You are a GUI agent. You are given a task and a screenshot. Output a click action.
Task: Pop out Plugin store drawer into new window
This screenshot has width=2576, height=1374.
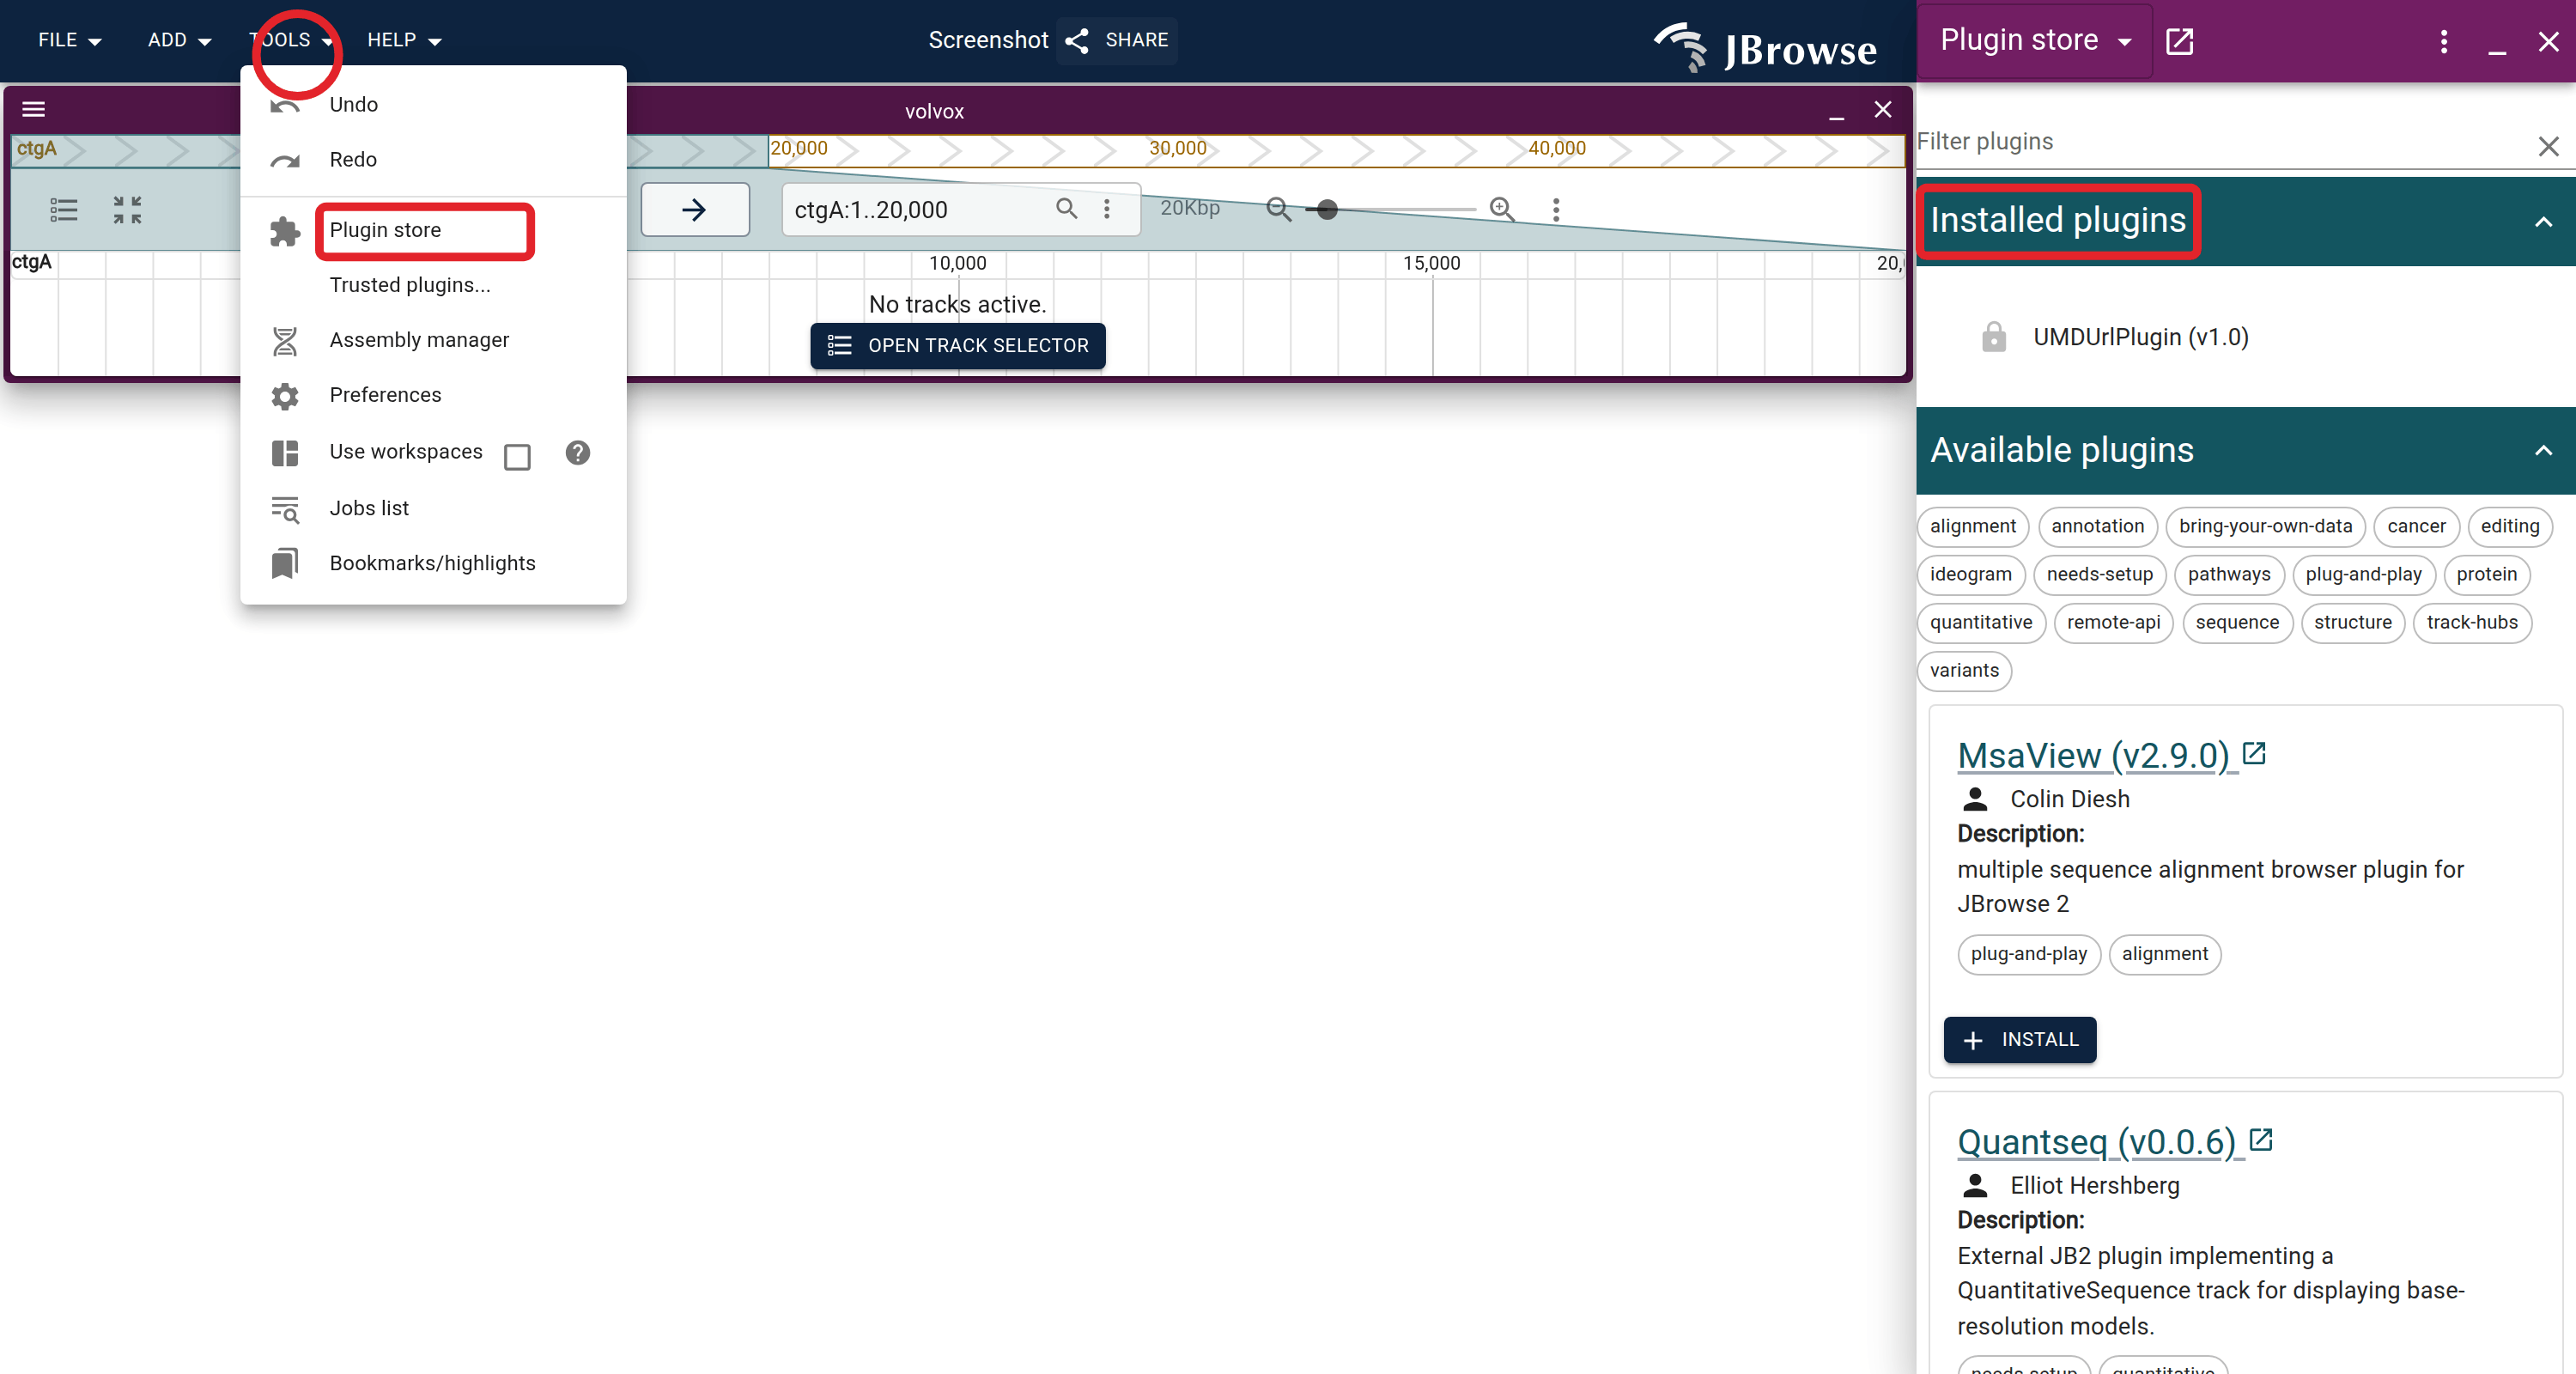pyautogui.click(x=2179, y=41)
